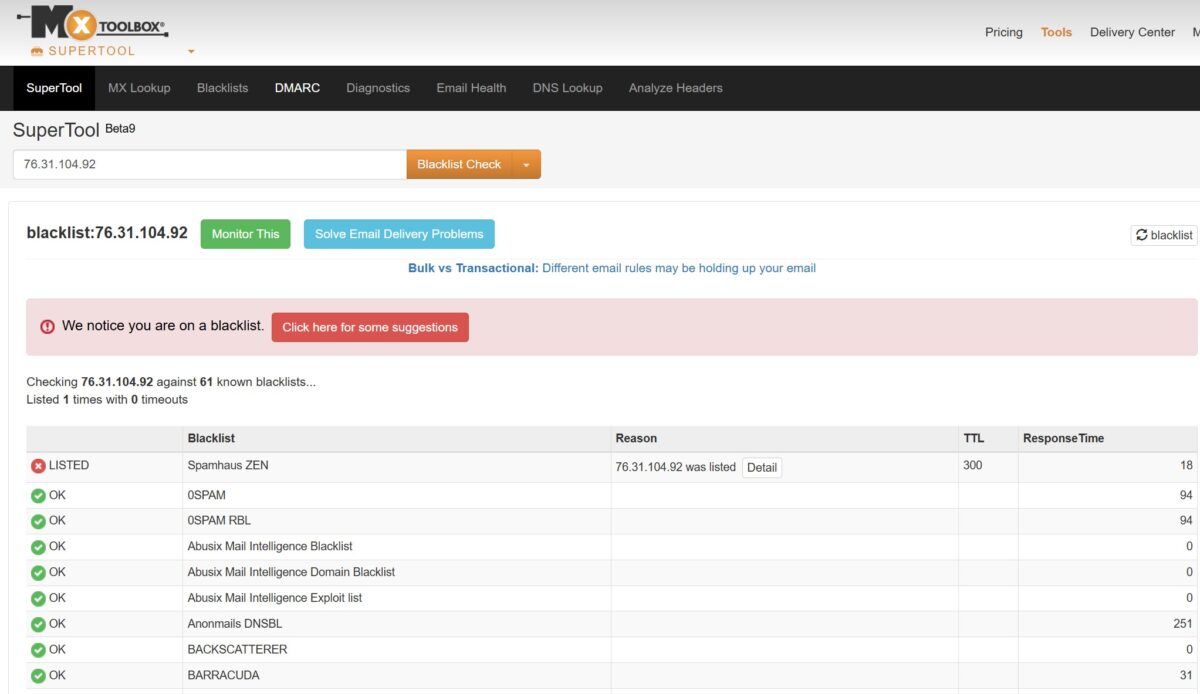This screenshot has height=694, width=1200.
Task: Click the MxToolbox logo
Action: [92, 24]
